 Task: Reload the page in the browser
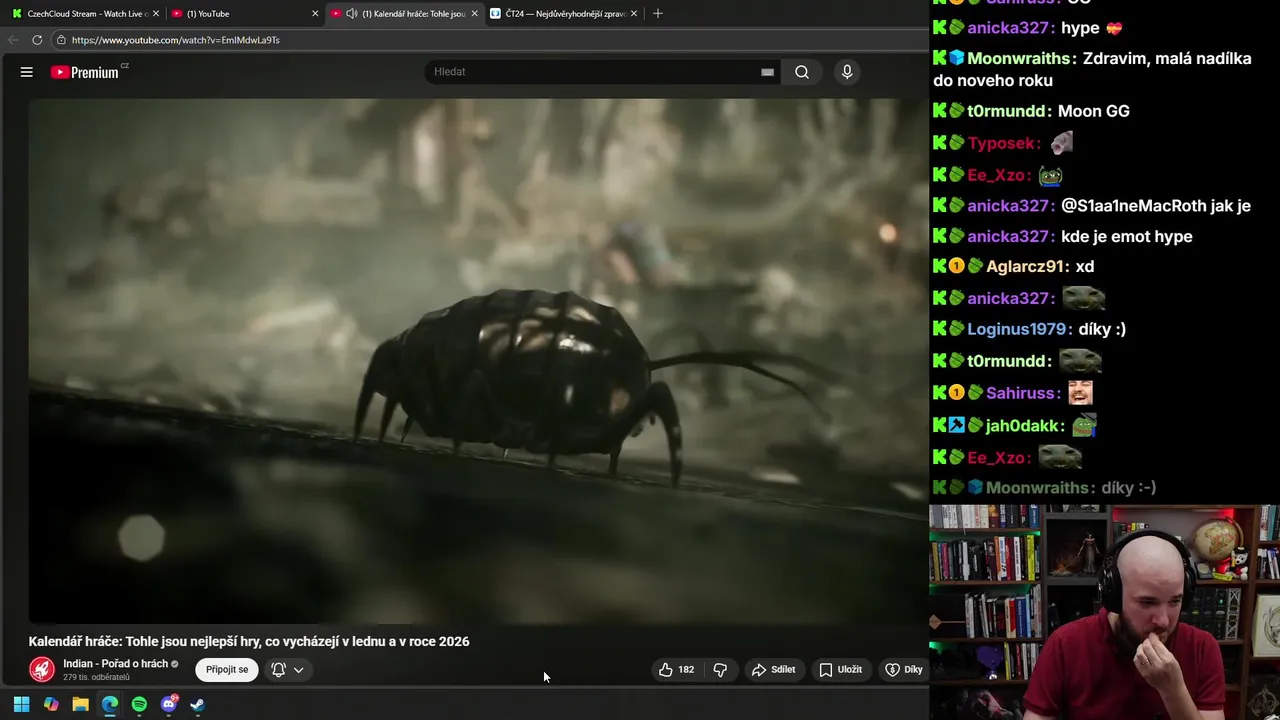(37, 40)
